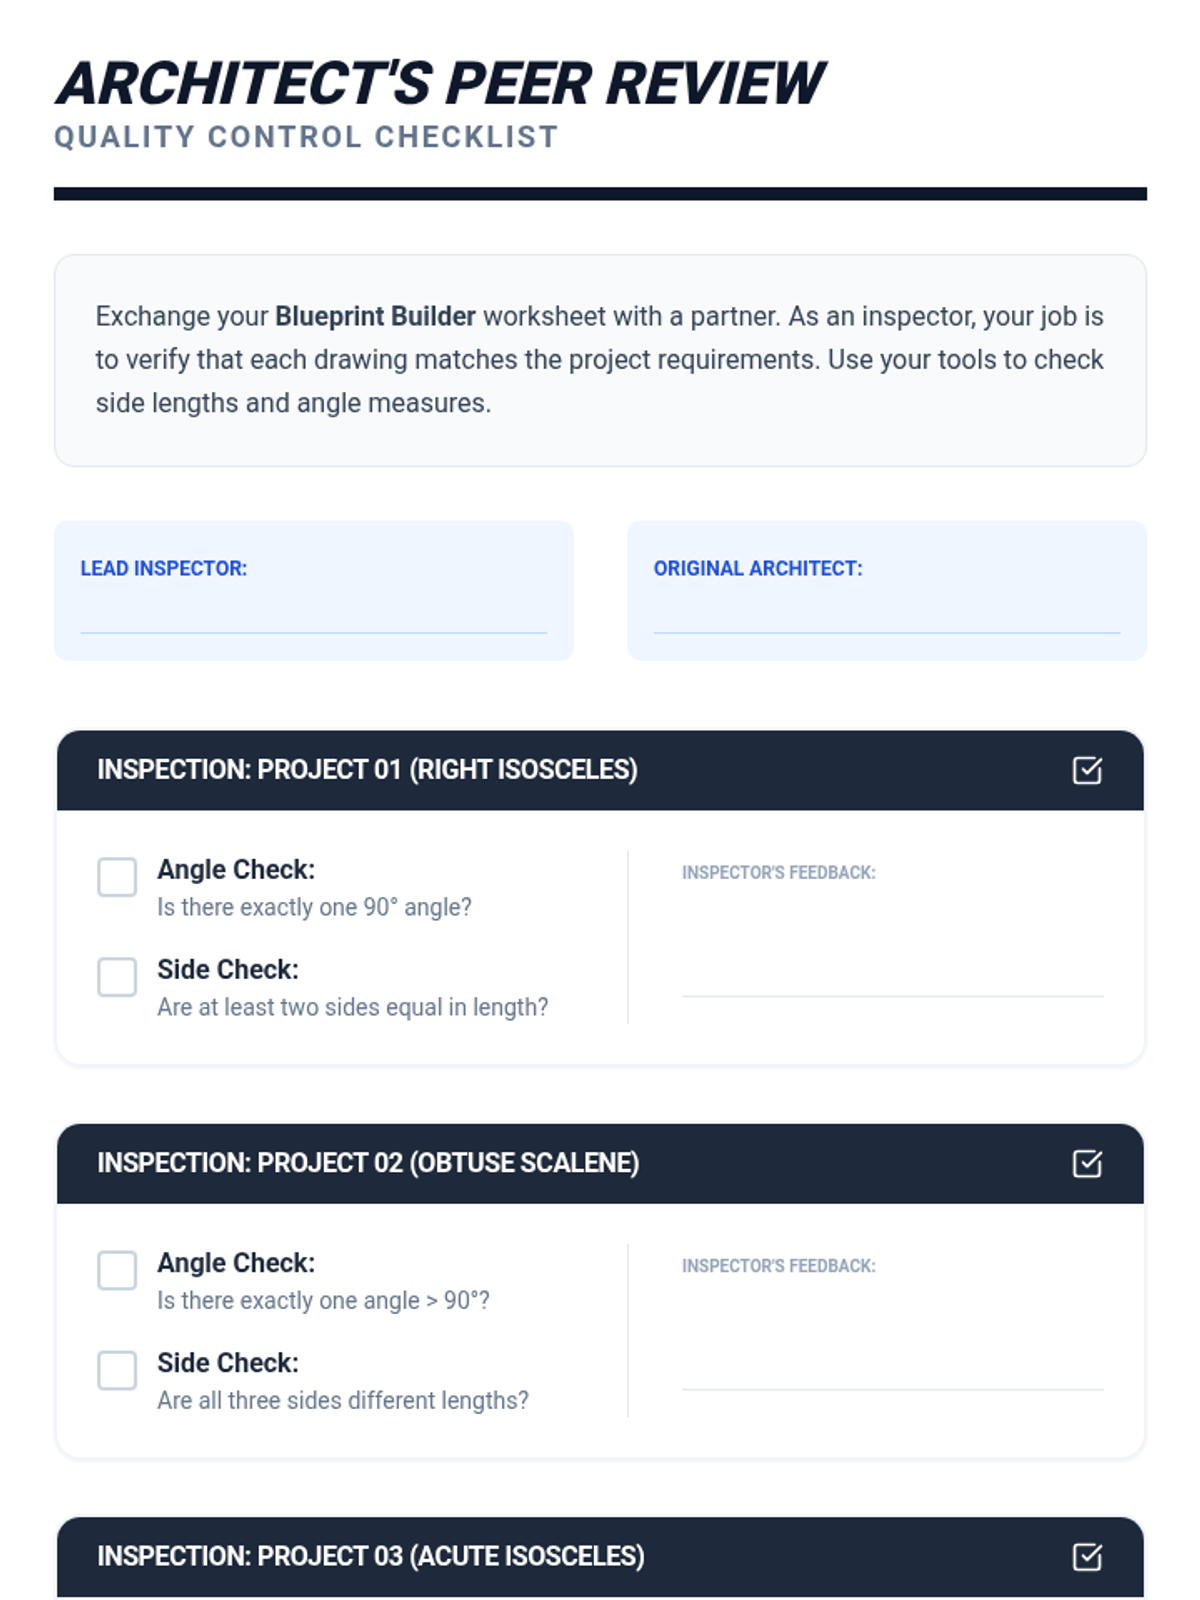Select Inspection Project 03 Acute Isosceles header

tap(371, 1556)
